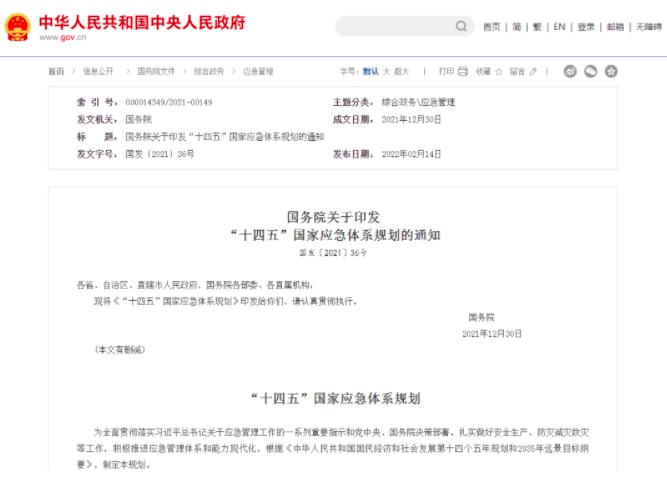Open the 无障碍 accessibility link
The width and height of the screenshot is (667, 499).
[649, 27]
